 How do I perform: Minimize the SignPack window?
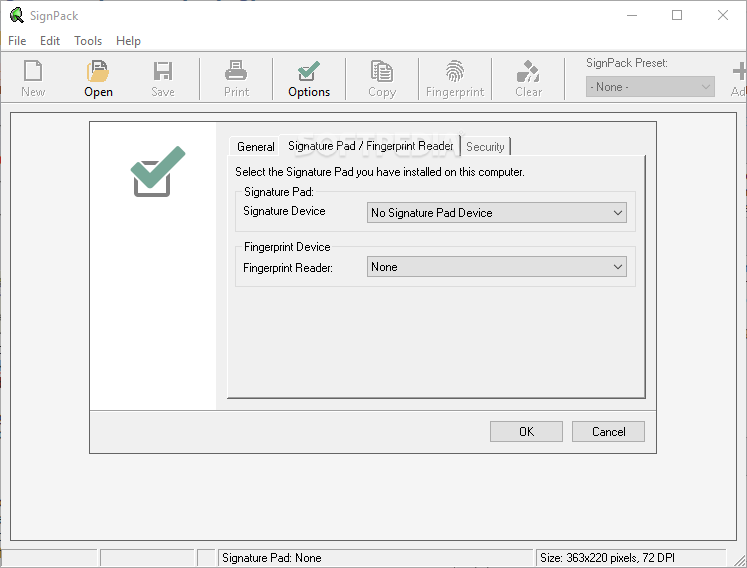click(x=632, y=15)
